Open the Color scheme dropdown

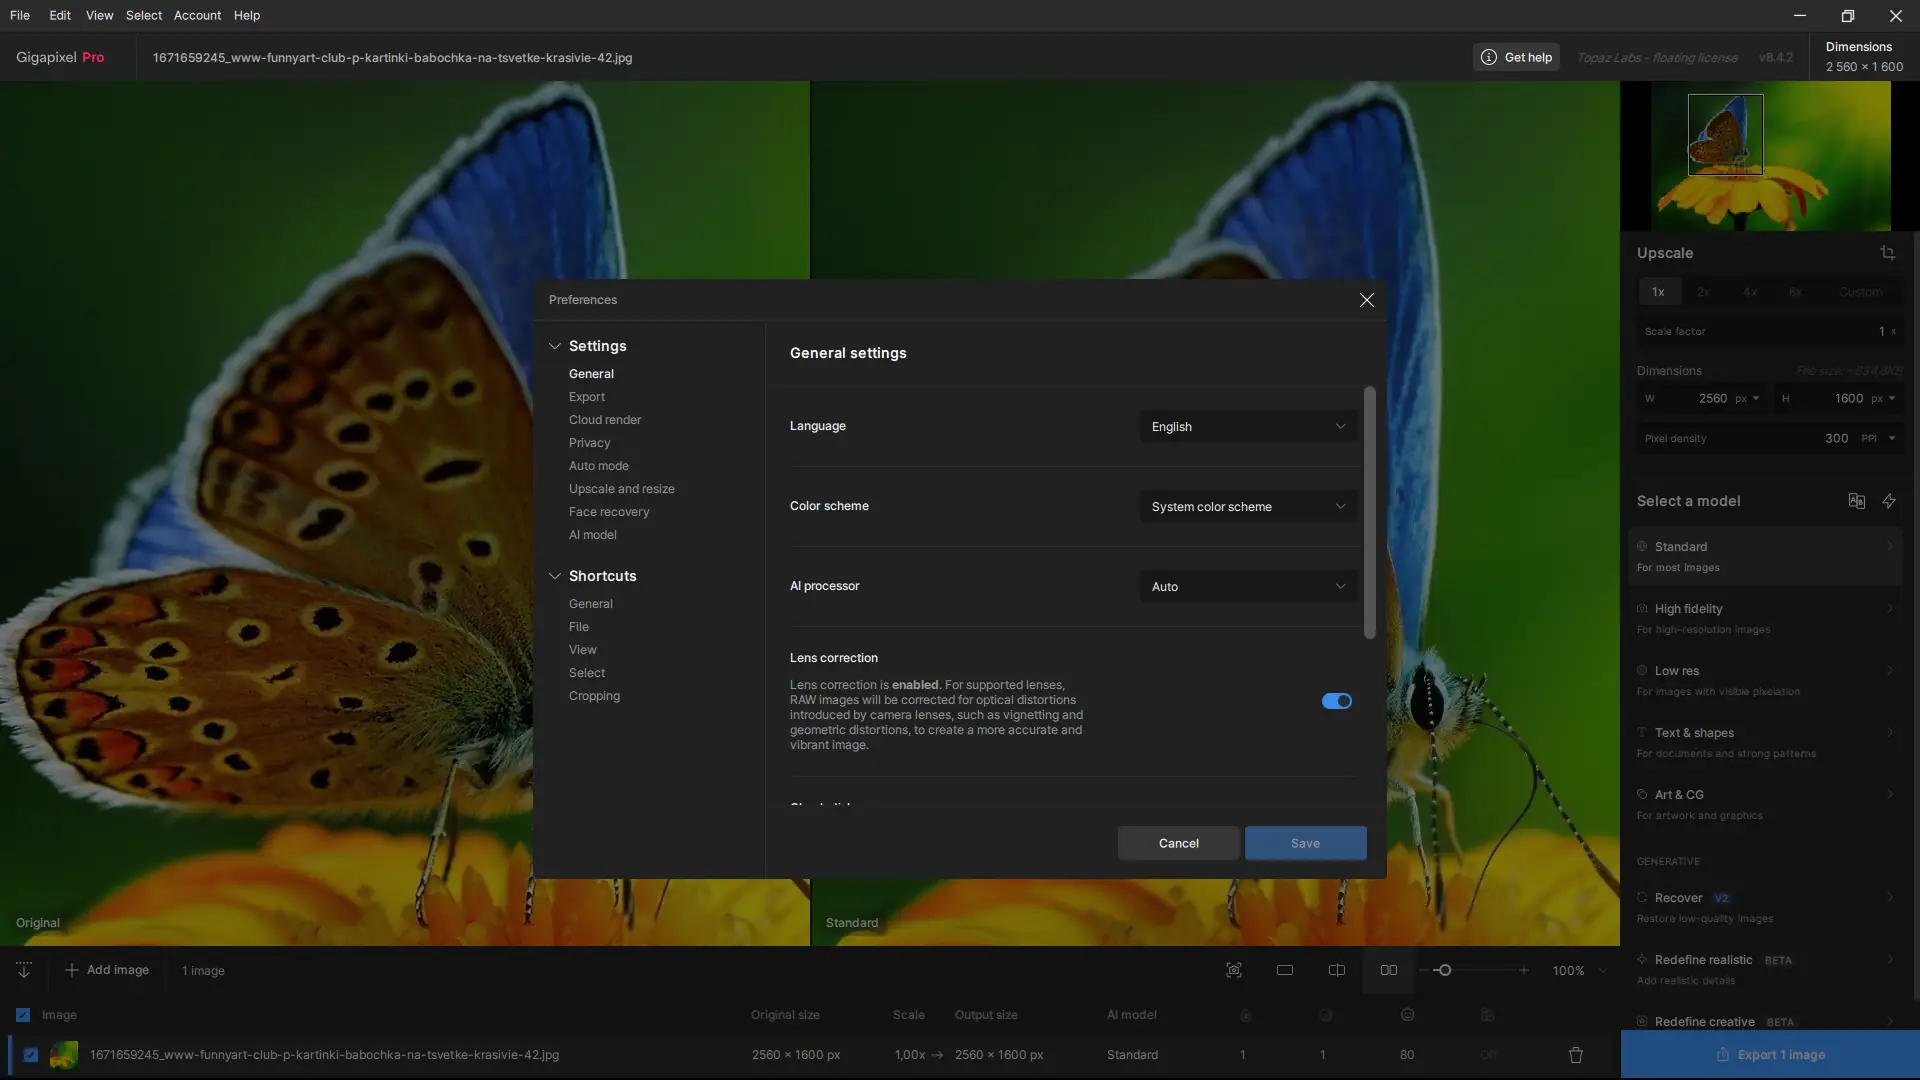point(1247,507)
